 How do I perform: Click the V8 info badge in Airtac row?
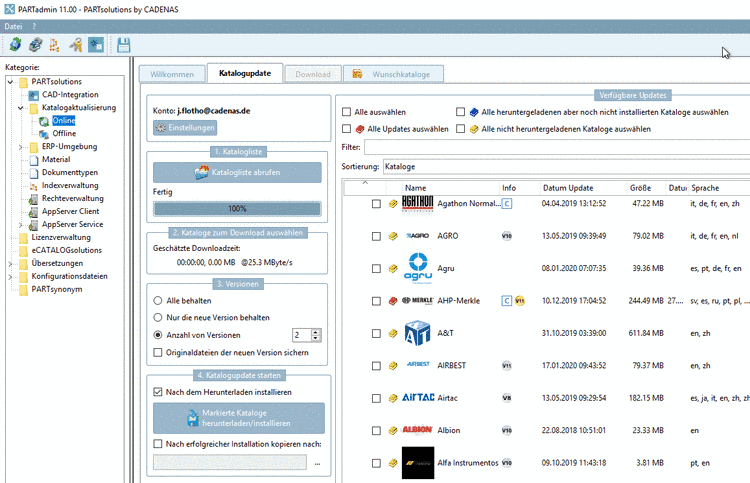pos(507,398)
